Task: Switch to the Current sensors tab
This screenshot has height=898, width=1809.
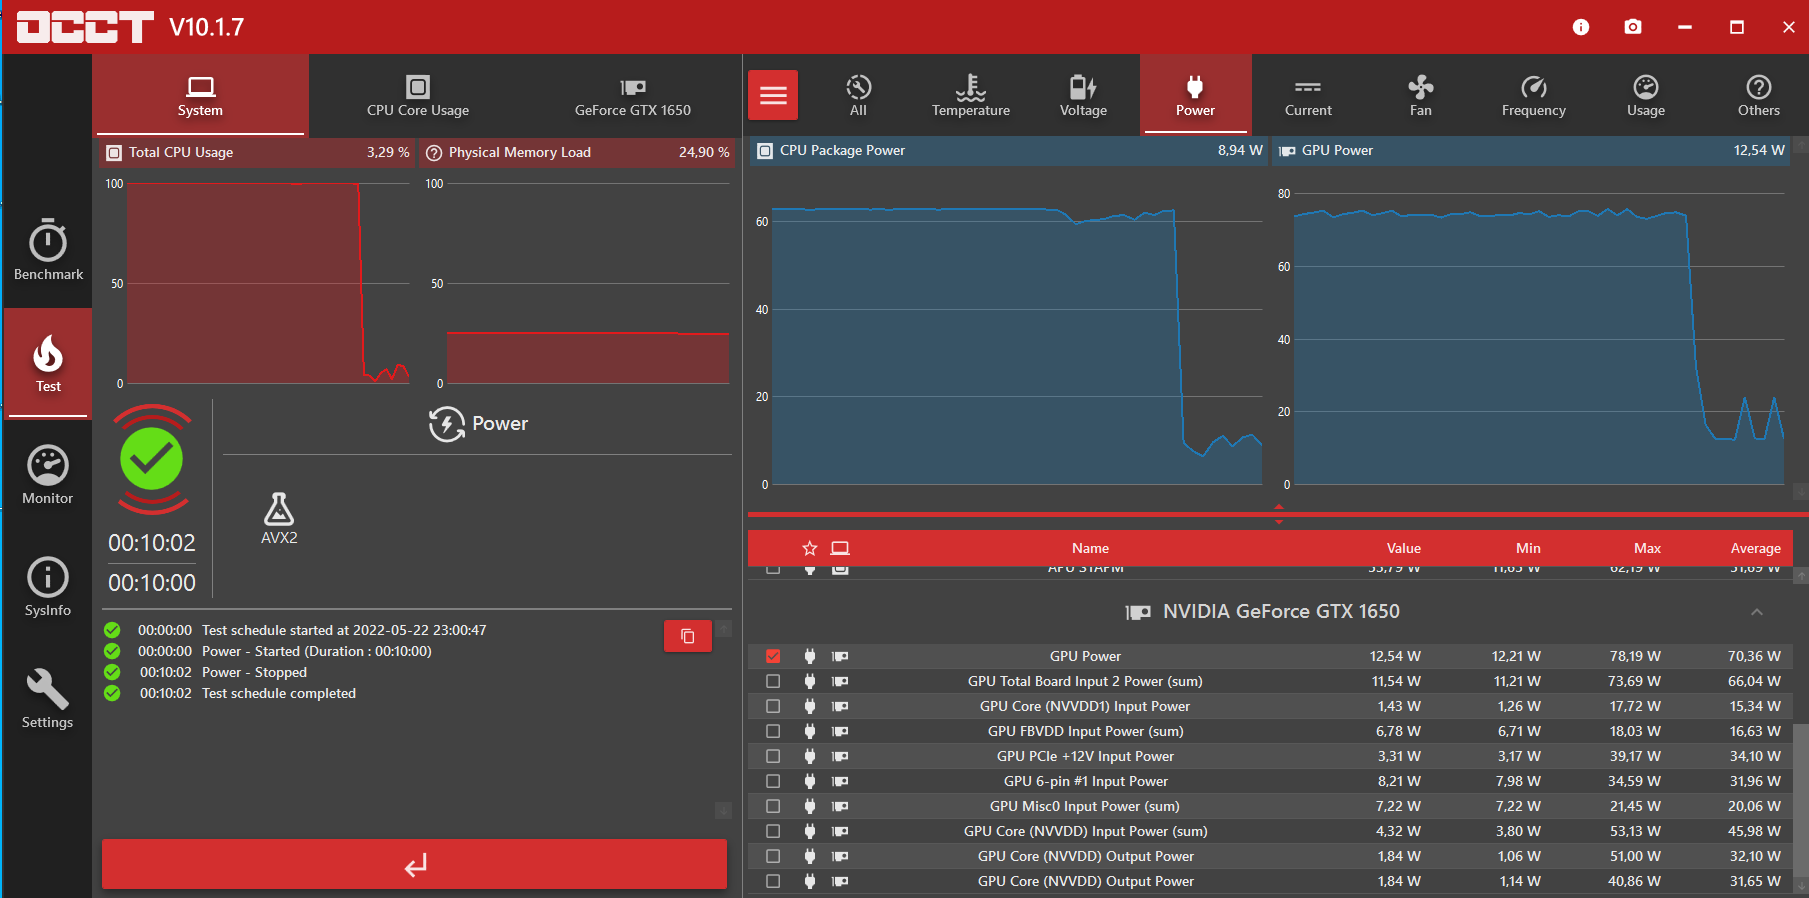Action: pos(1308,95)
